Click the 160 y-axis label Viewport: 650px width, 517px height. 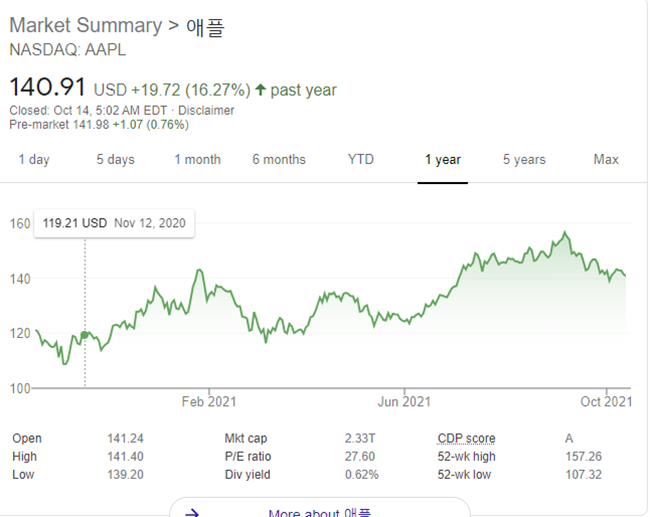20,224
